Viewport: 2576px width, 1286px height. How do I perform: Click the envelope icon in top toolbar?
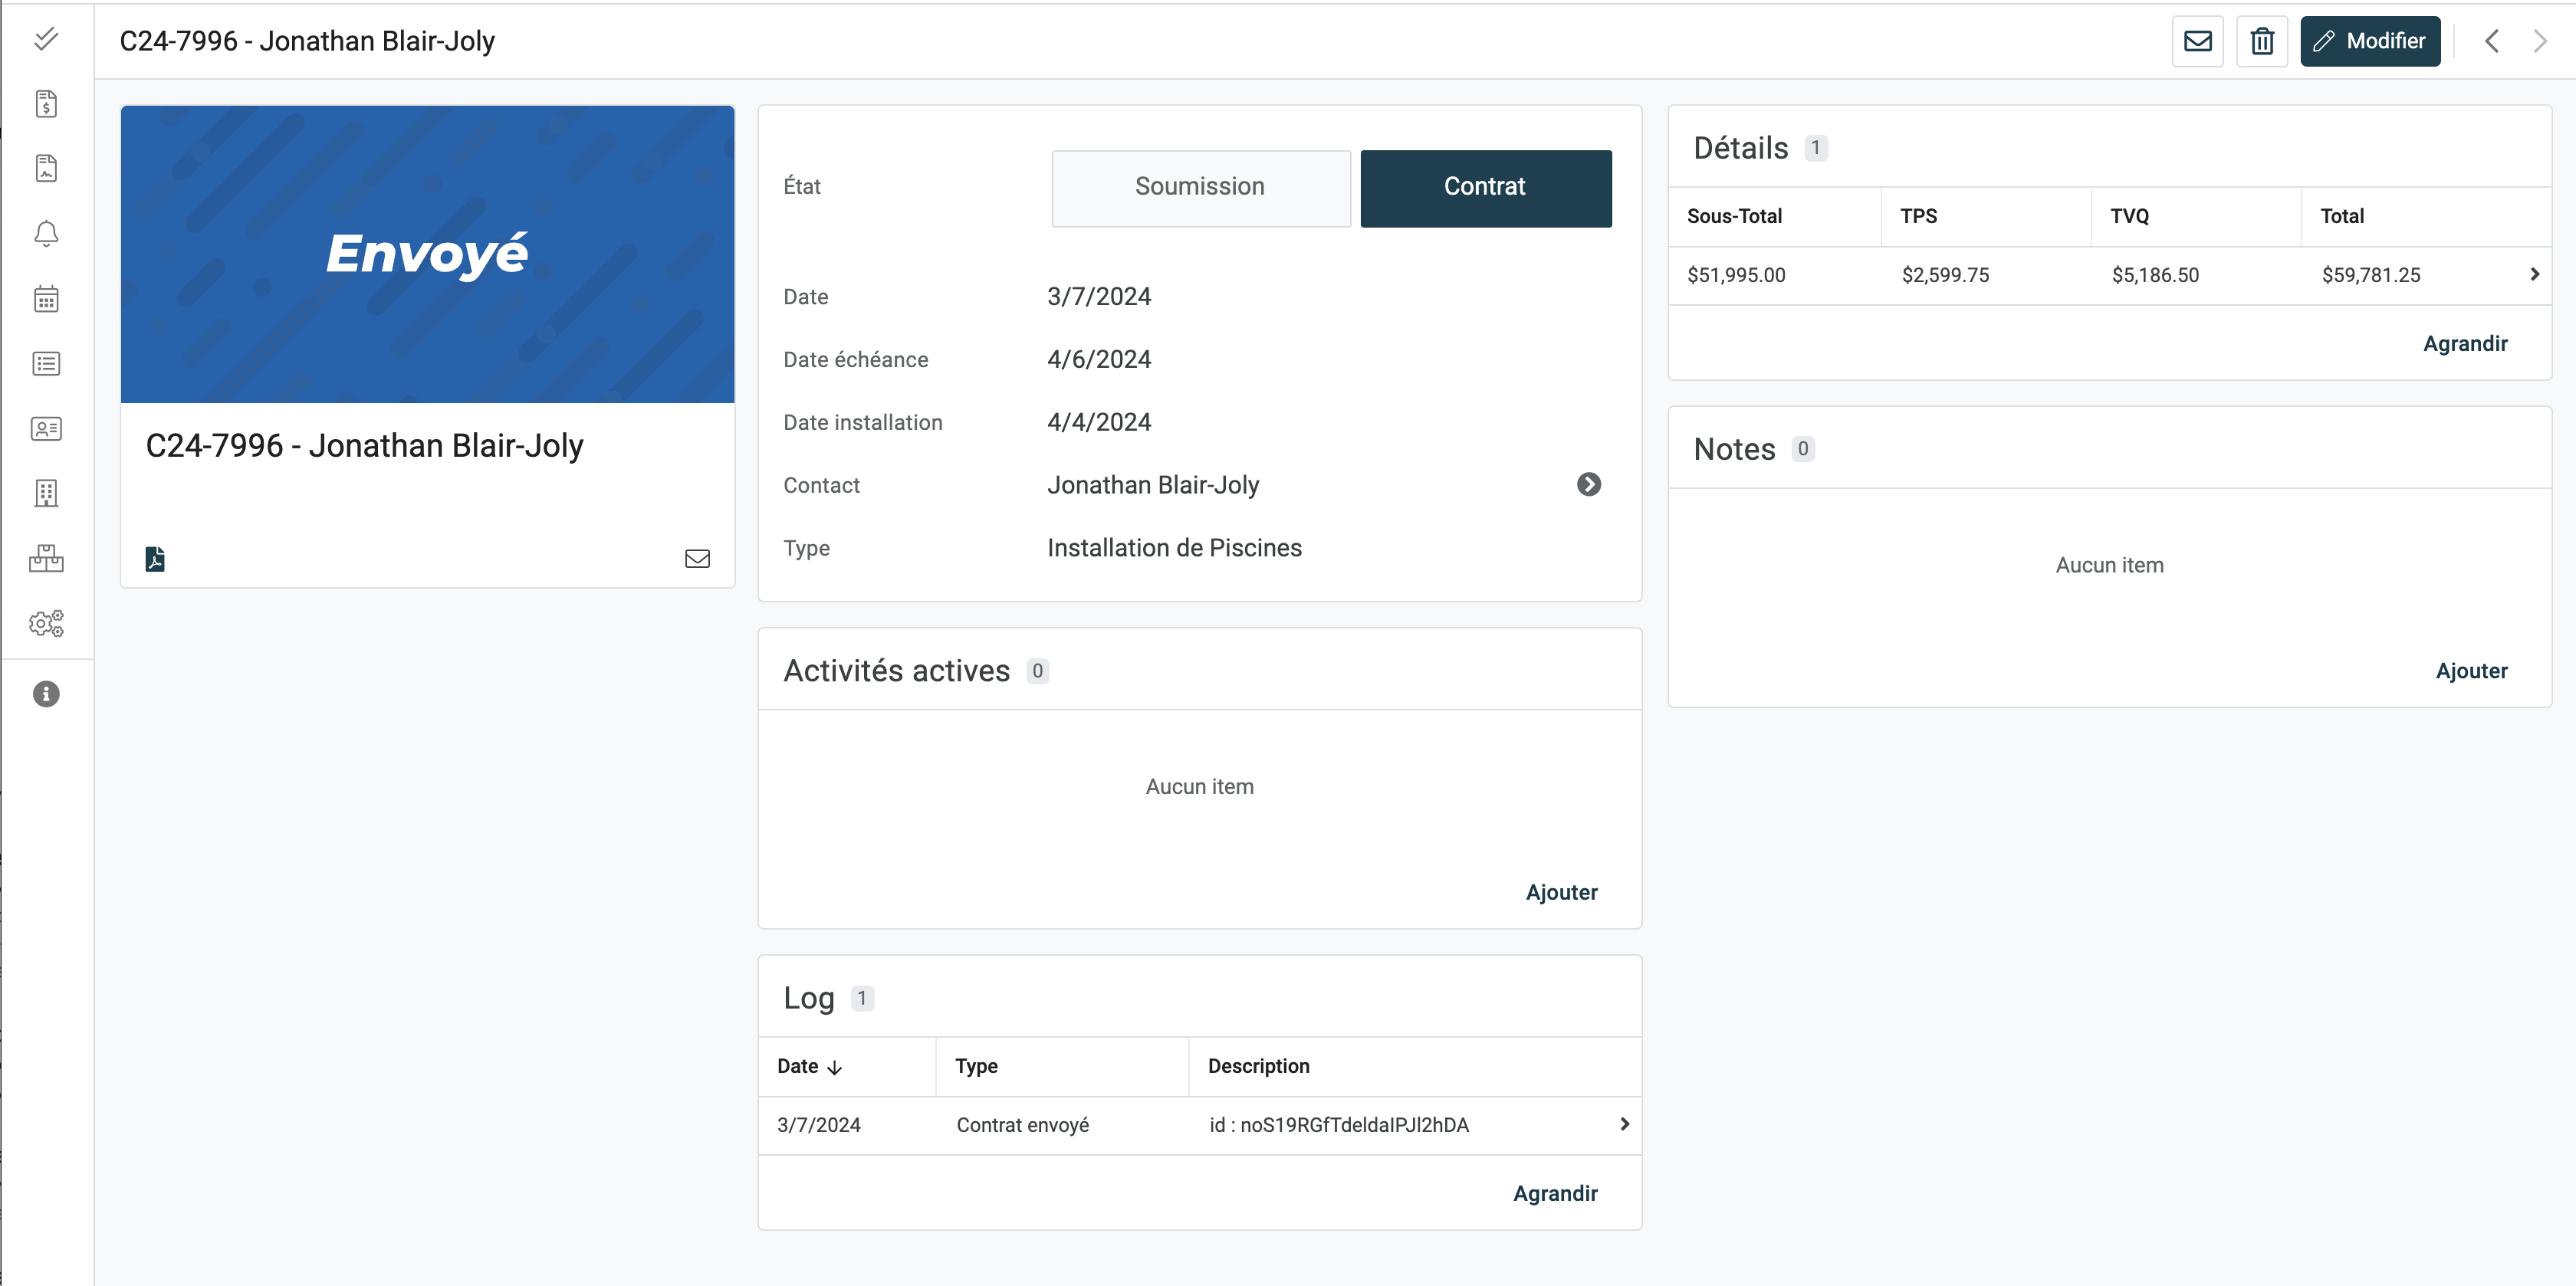coord(2197,41)
